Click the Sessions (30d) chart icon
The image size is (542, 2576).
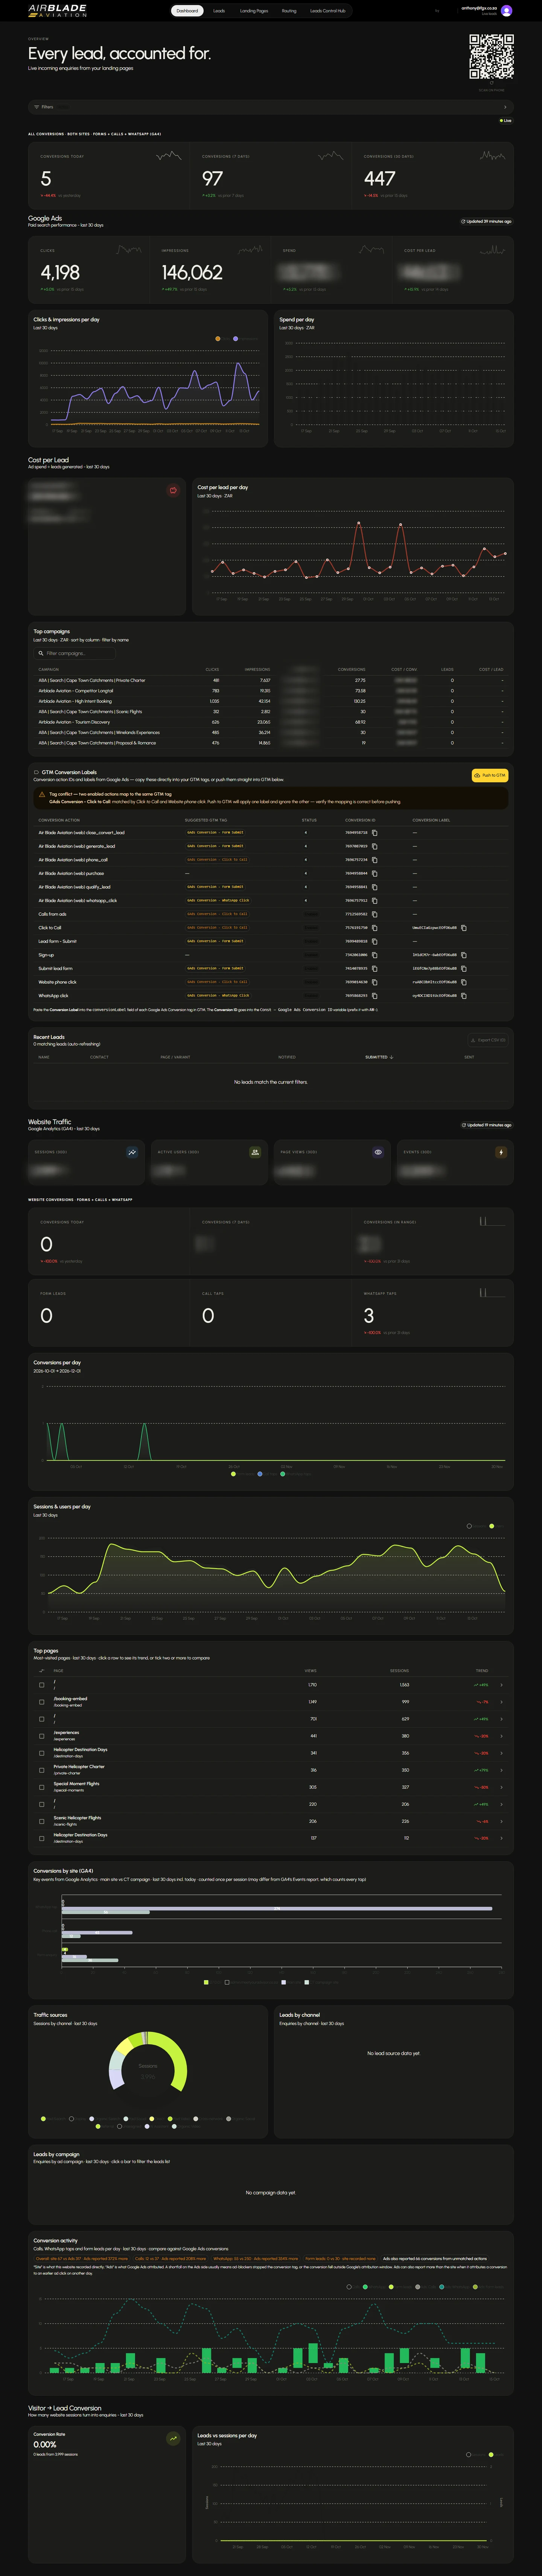click(132, 1152)
